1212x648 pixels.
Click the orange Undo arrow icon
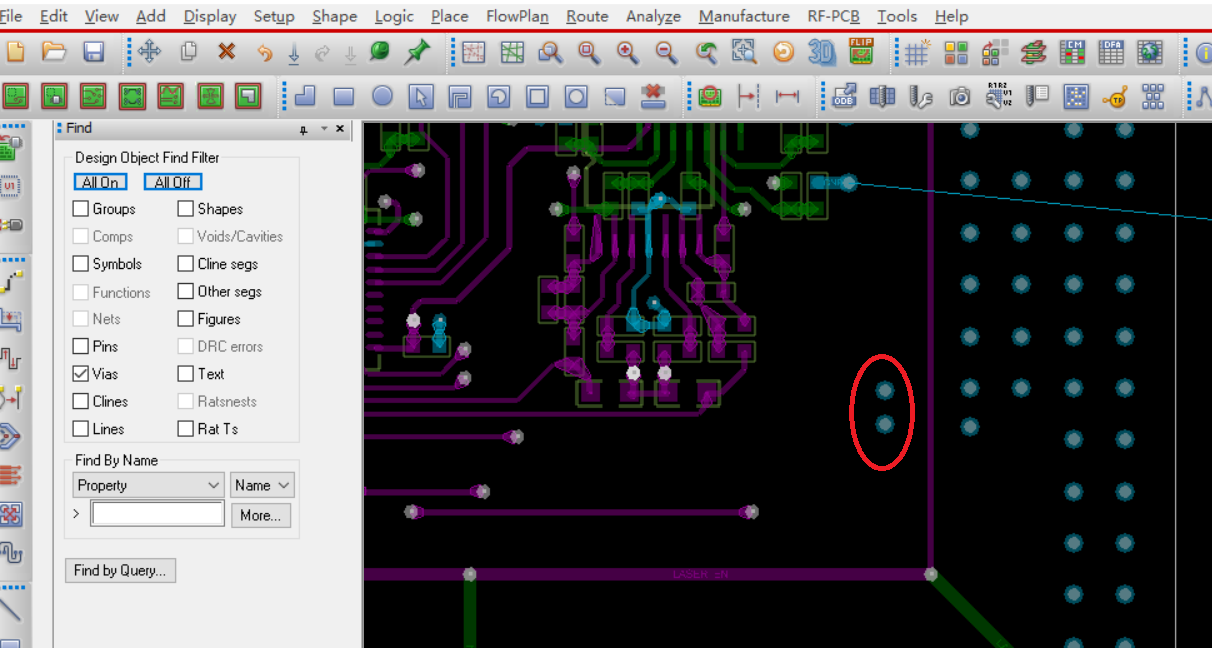tap(264, 53)
